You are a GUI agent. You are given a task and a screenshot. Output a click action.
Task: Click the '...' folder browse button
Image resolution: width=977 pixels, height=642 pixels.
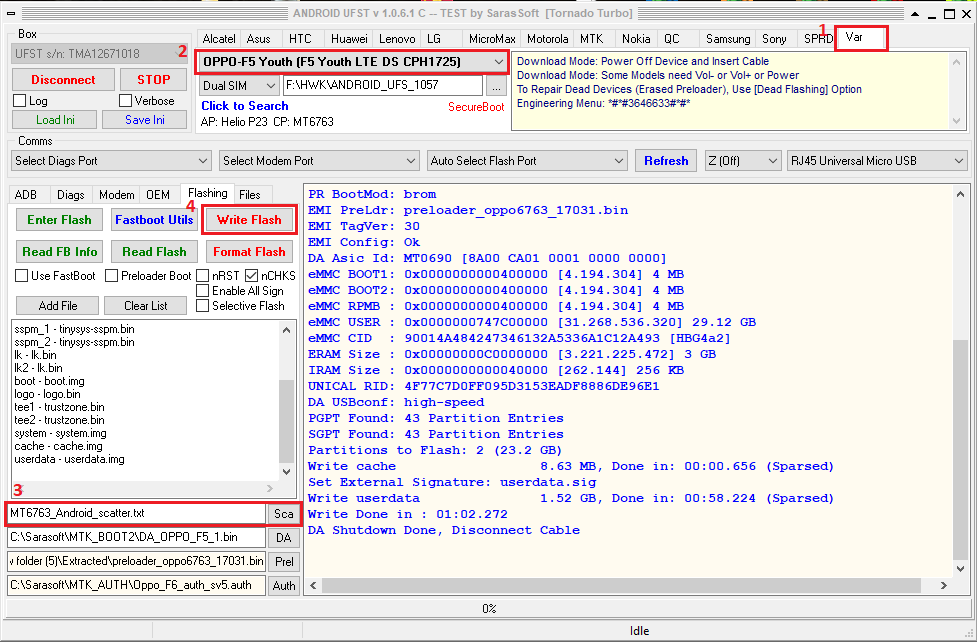[x=496, y=86]
